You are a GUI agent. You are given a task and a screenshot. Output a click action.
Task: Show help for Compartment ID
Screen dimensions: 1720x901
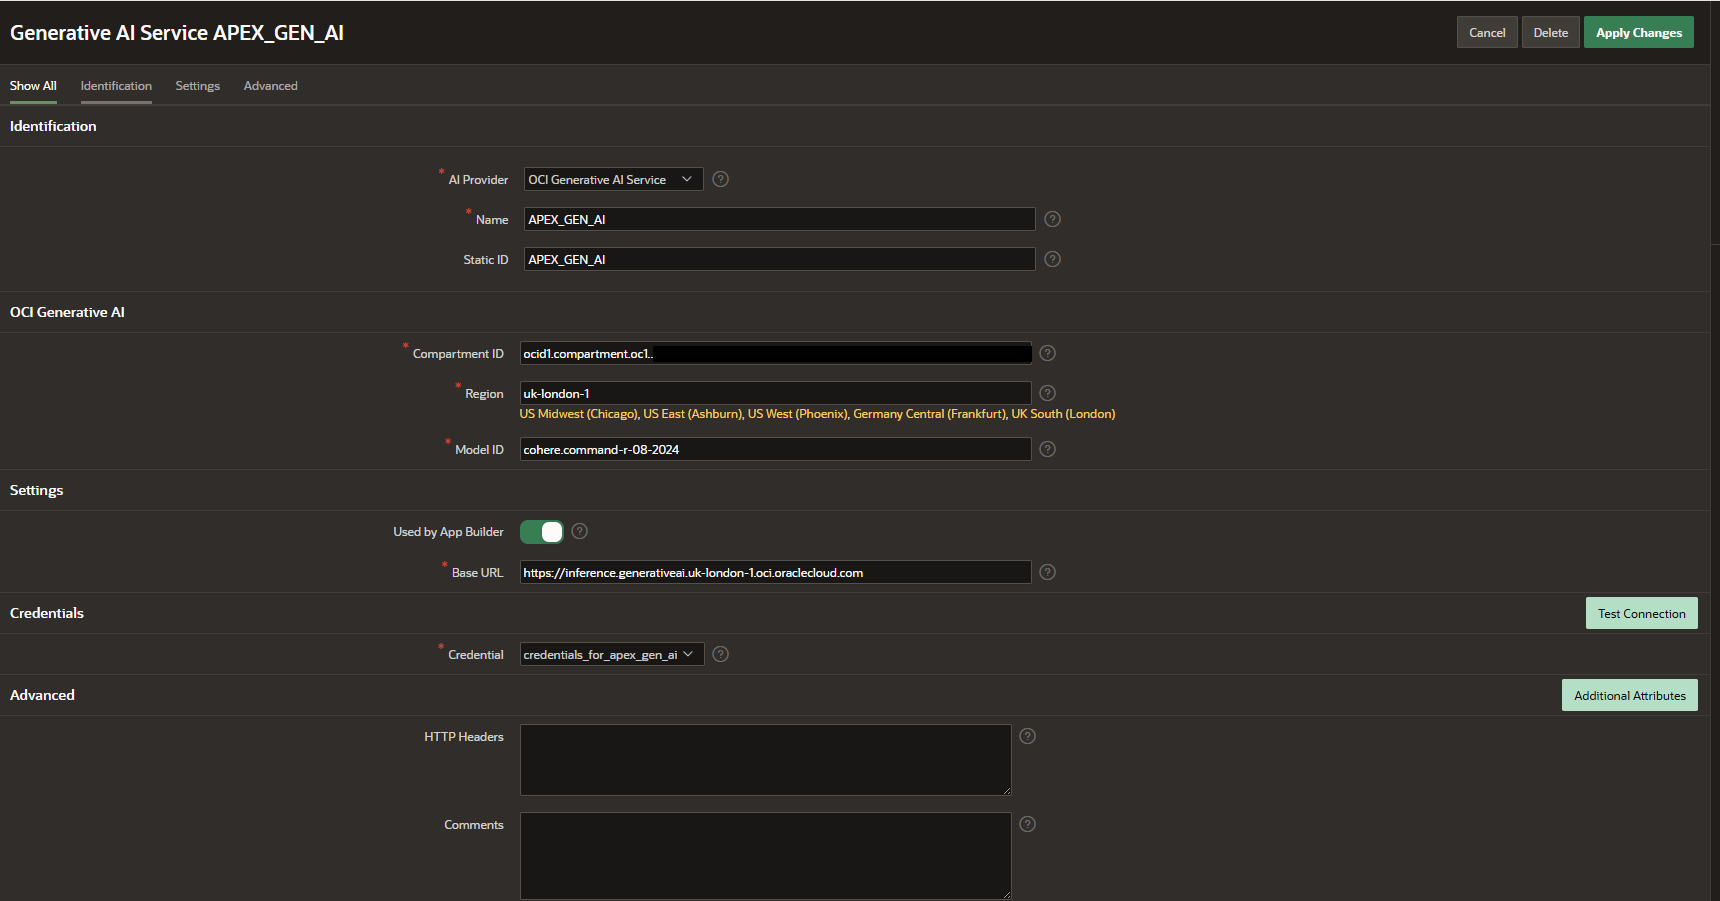pyautogui.click(x=1047, y=353)
